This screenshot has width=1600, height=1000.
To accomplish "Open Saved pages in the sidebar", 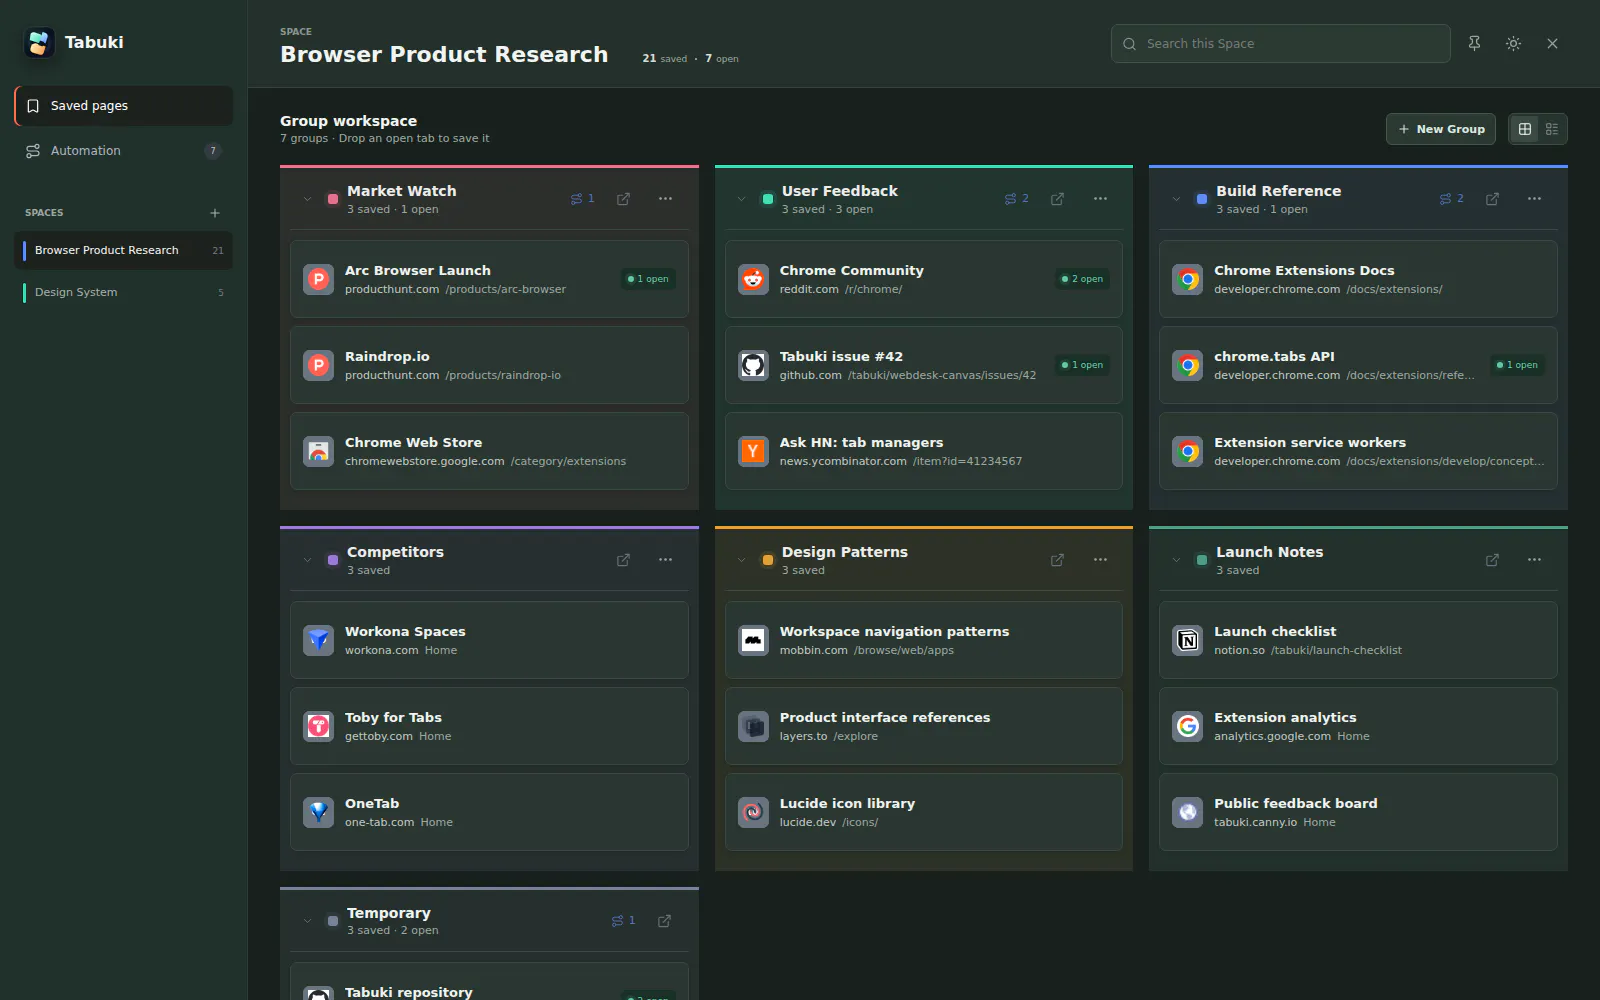I will (124, 106).
